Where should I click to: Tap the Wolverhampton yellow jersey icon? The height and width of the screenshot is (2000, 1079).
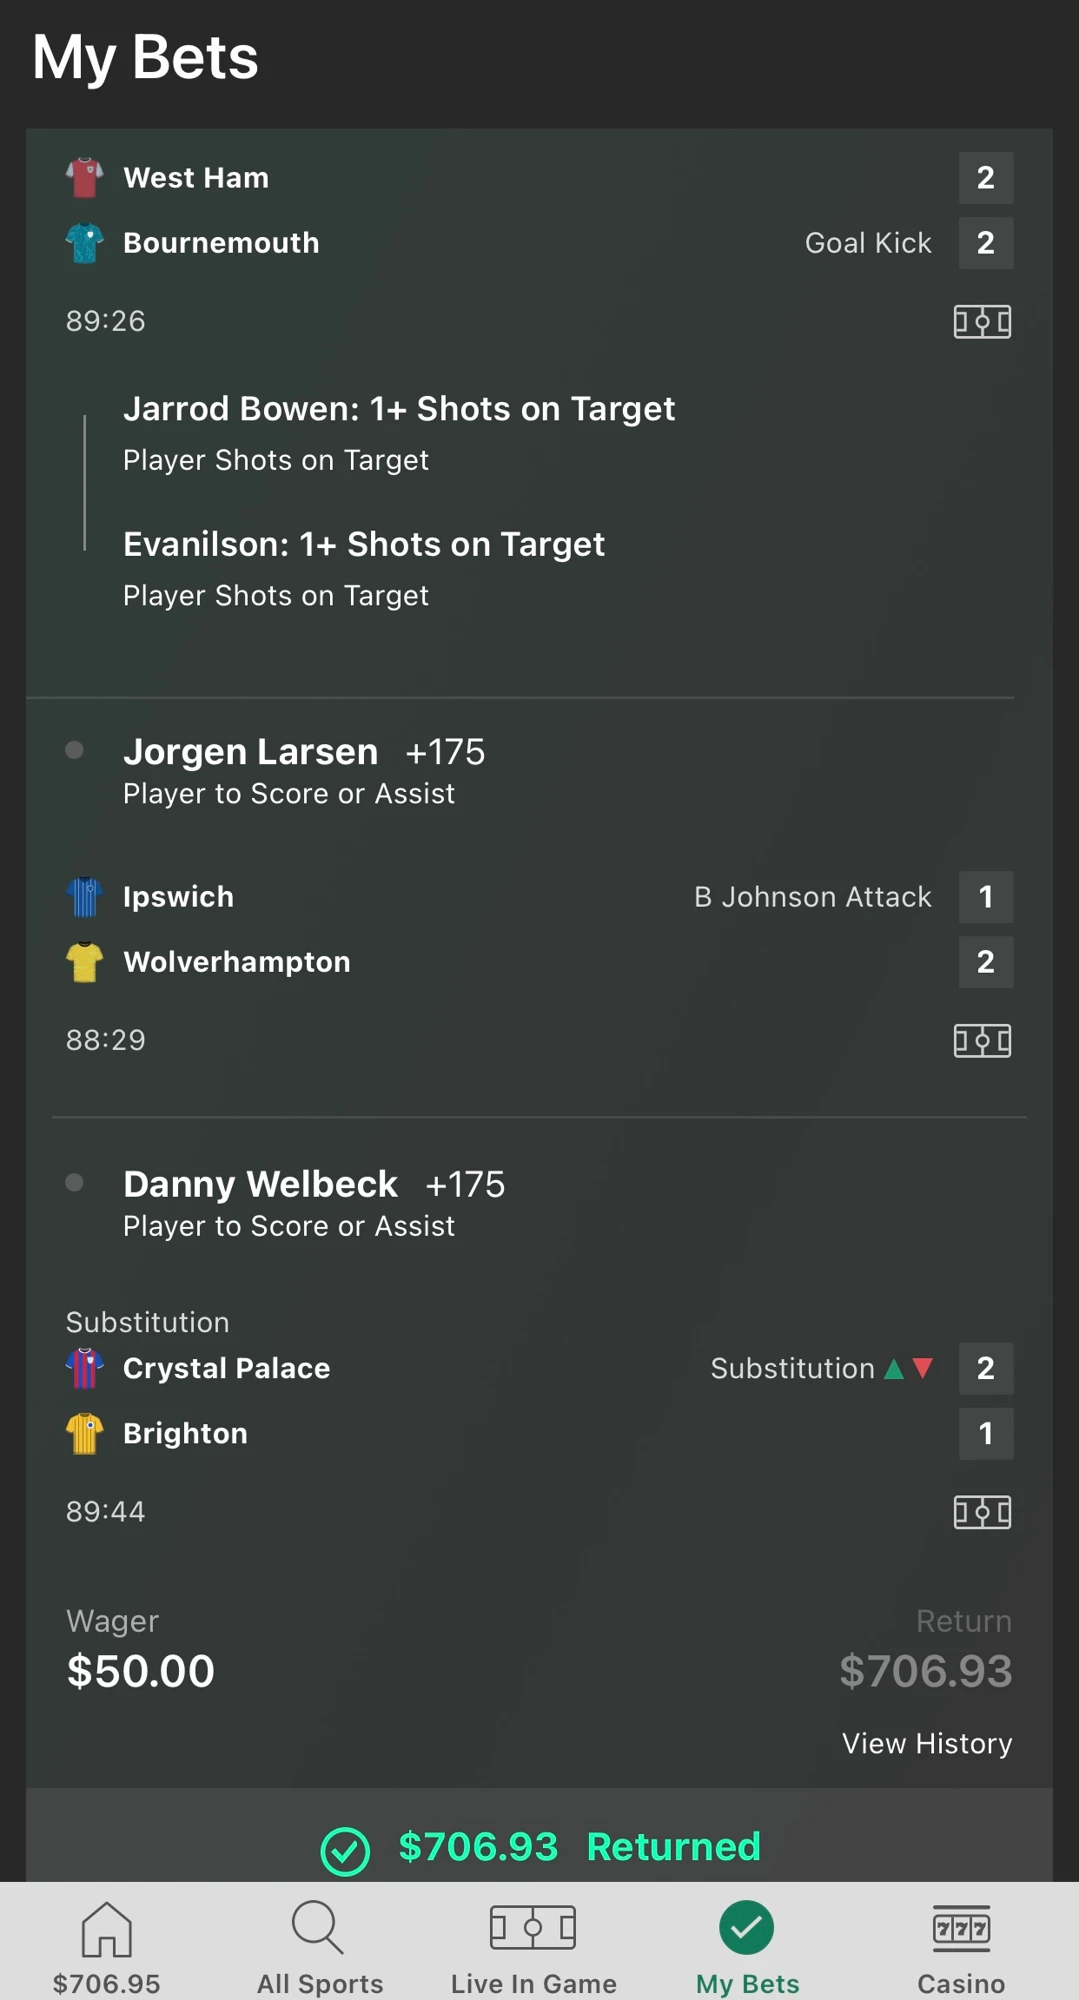point(85,962)
